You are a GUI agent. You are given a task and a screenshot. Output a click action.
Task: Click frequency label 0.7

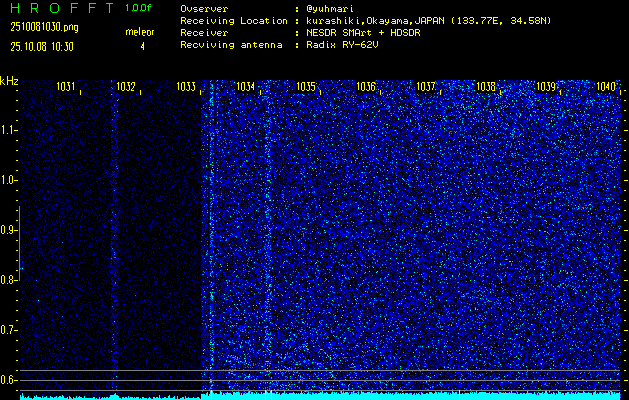[x=7, y=330]
